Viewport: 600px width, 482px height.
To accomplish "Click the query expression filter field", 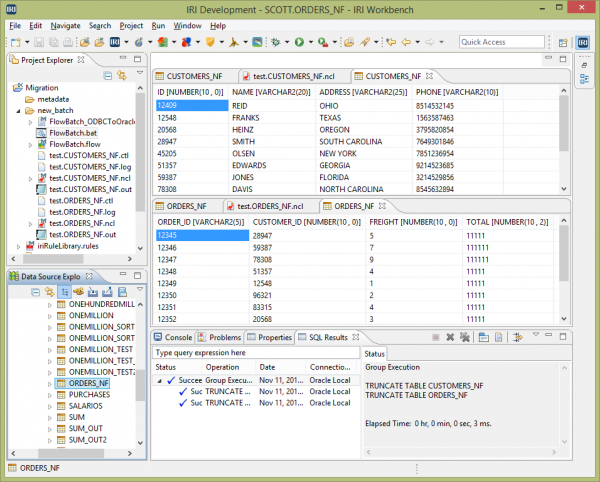I will [256, 353].
